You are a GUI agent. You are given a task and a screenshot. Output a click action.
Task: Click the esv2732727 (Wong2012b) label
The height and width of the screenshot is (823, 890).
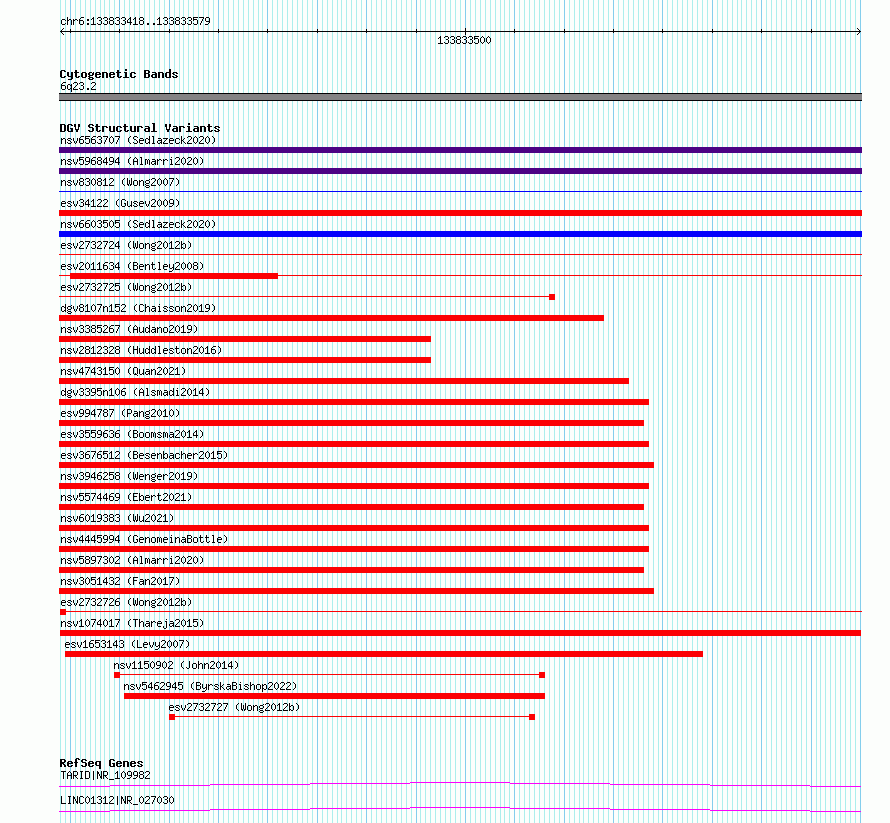coord(234,707)
